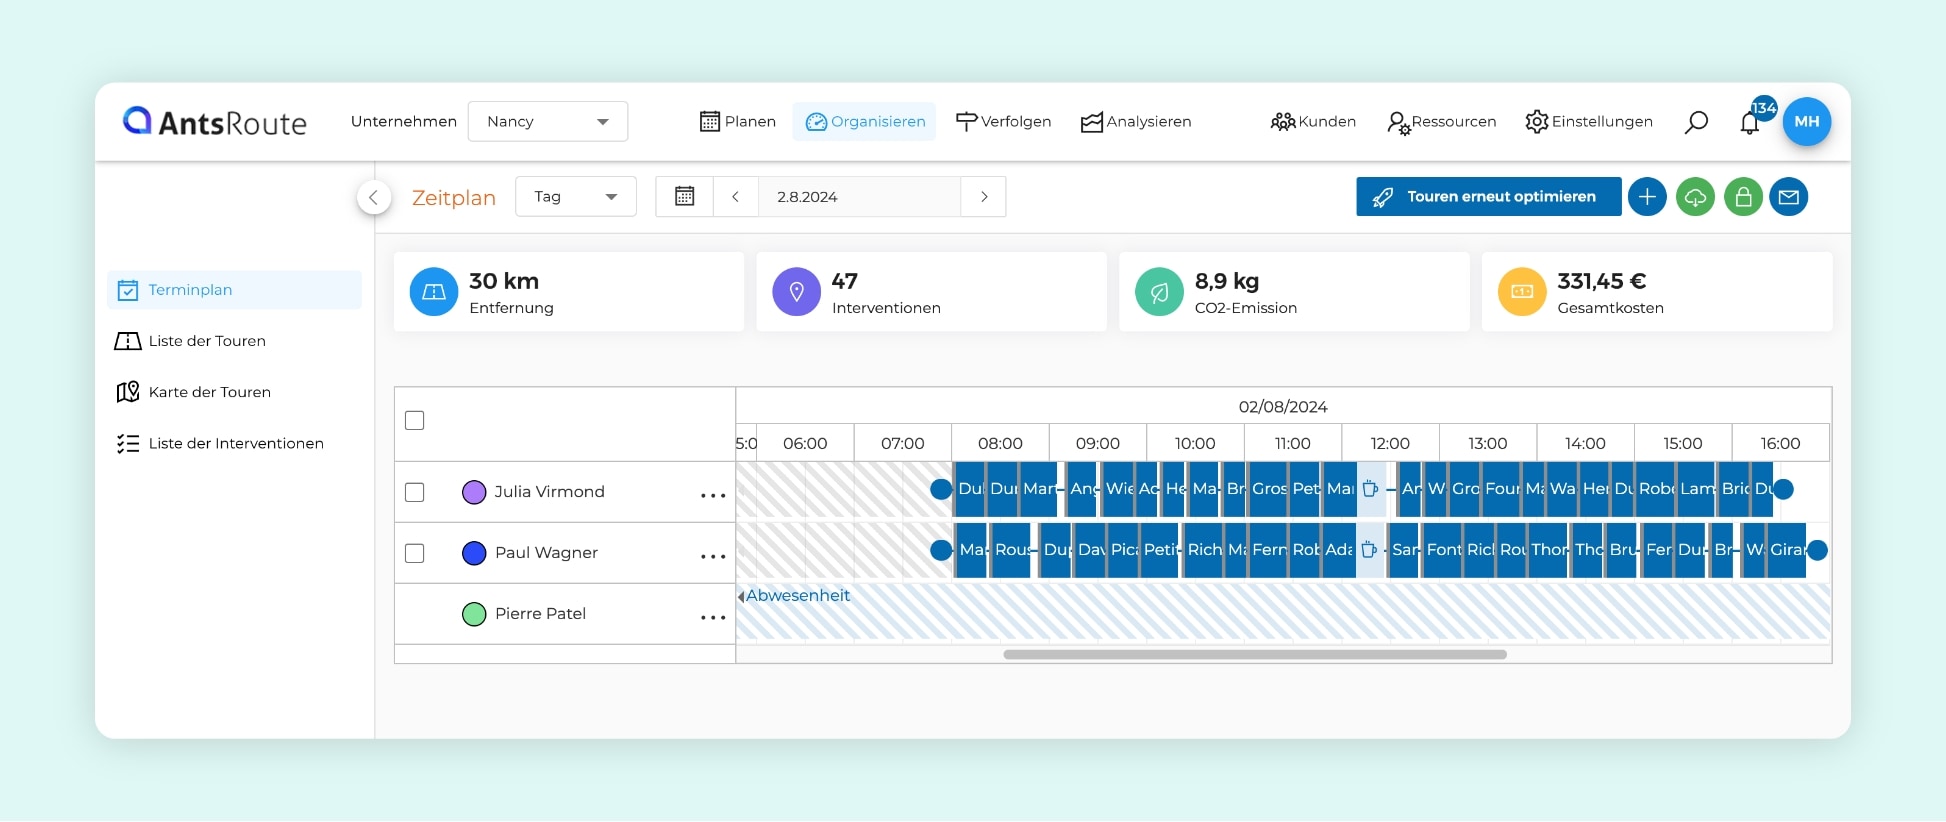This screenshot has height=822, width=1946.
Task: Click the blue plus add button
Action: (1647, 197)
